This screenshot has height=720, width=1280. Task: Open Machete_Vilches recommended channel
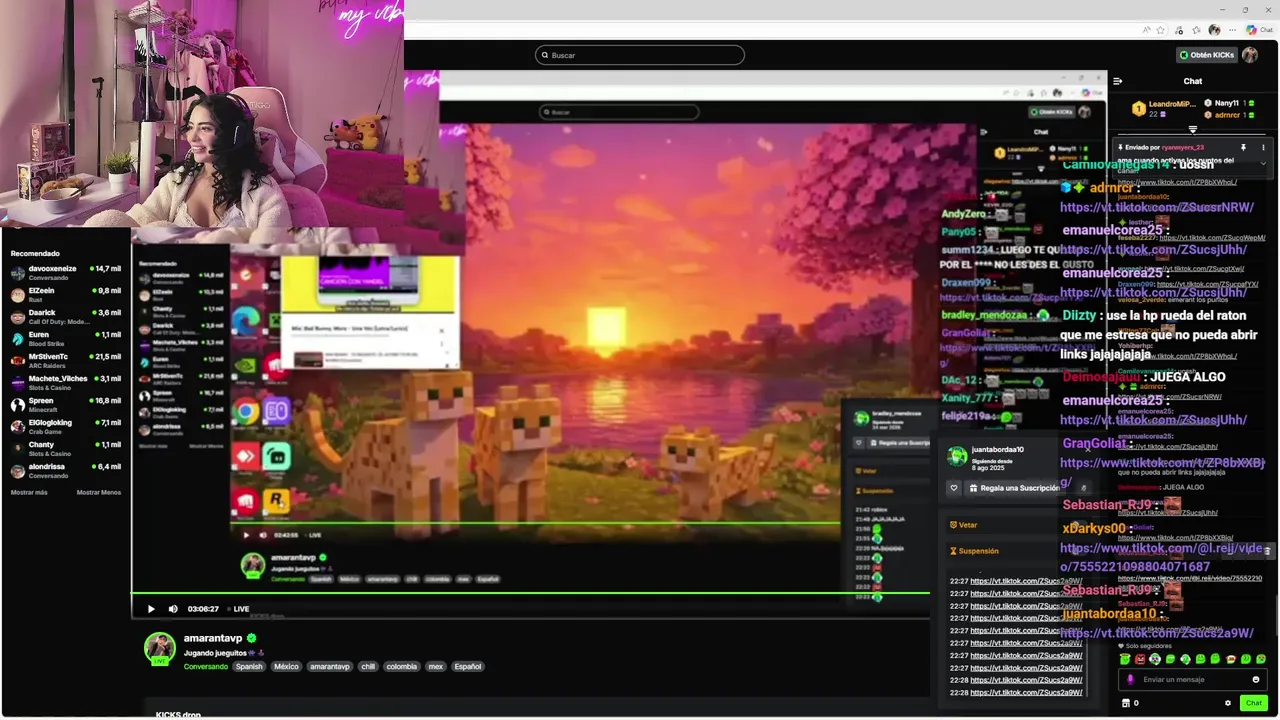(66, 382)
